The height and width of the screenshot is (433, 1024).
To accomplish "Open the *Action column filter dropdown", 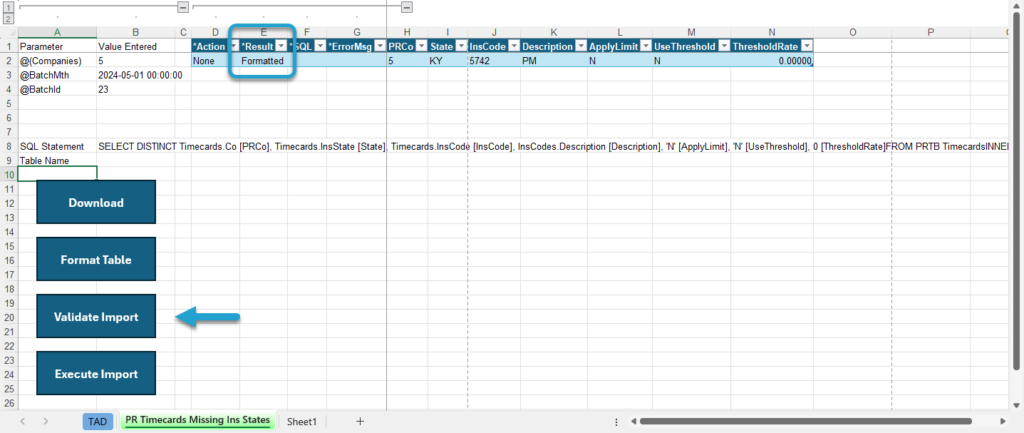I will [x=234, y=46].
